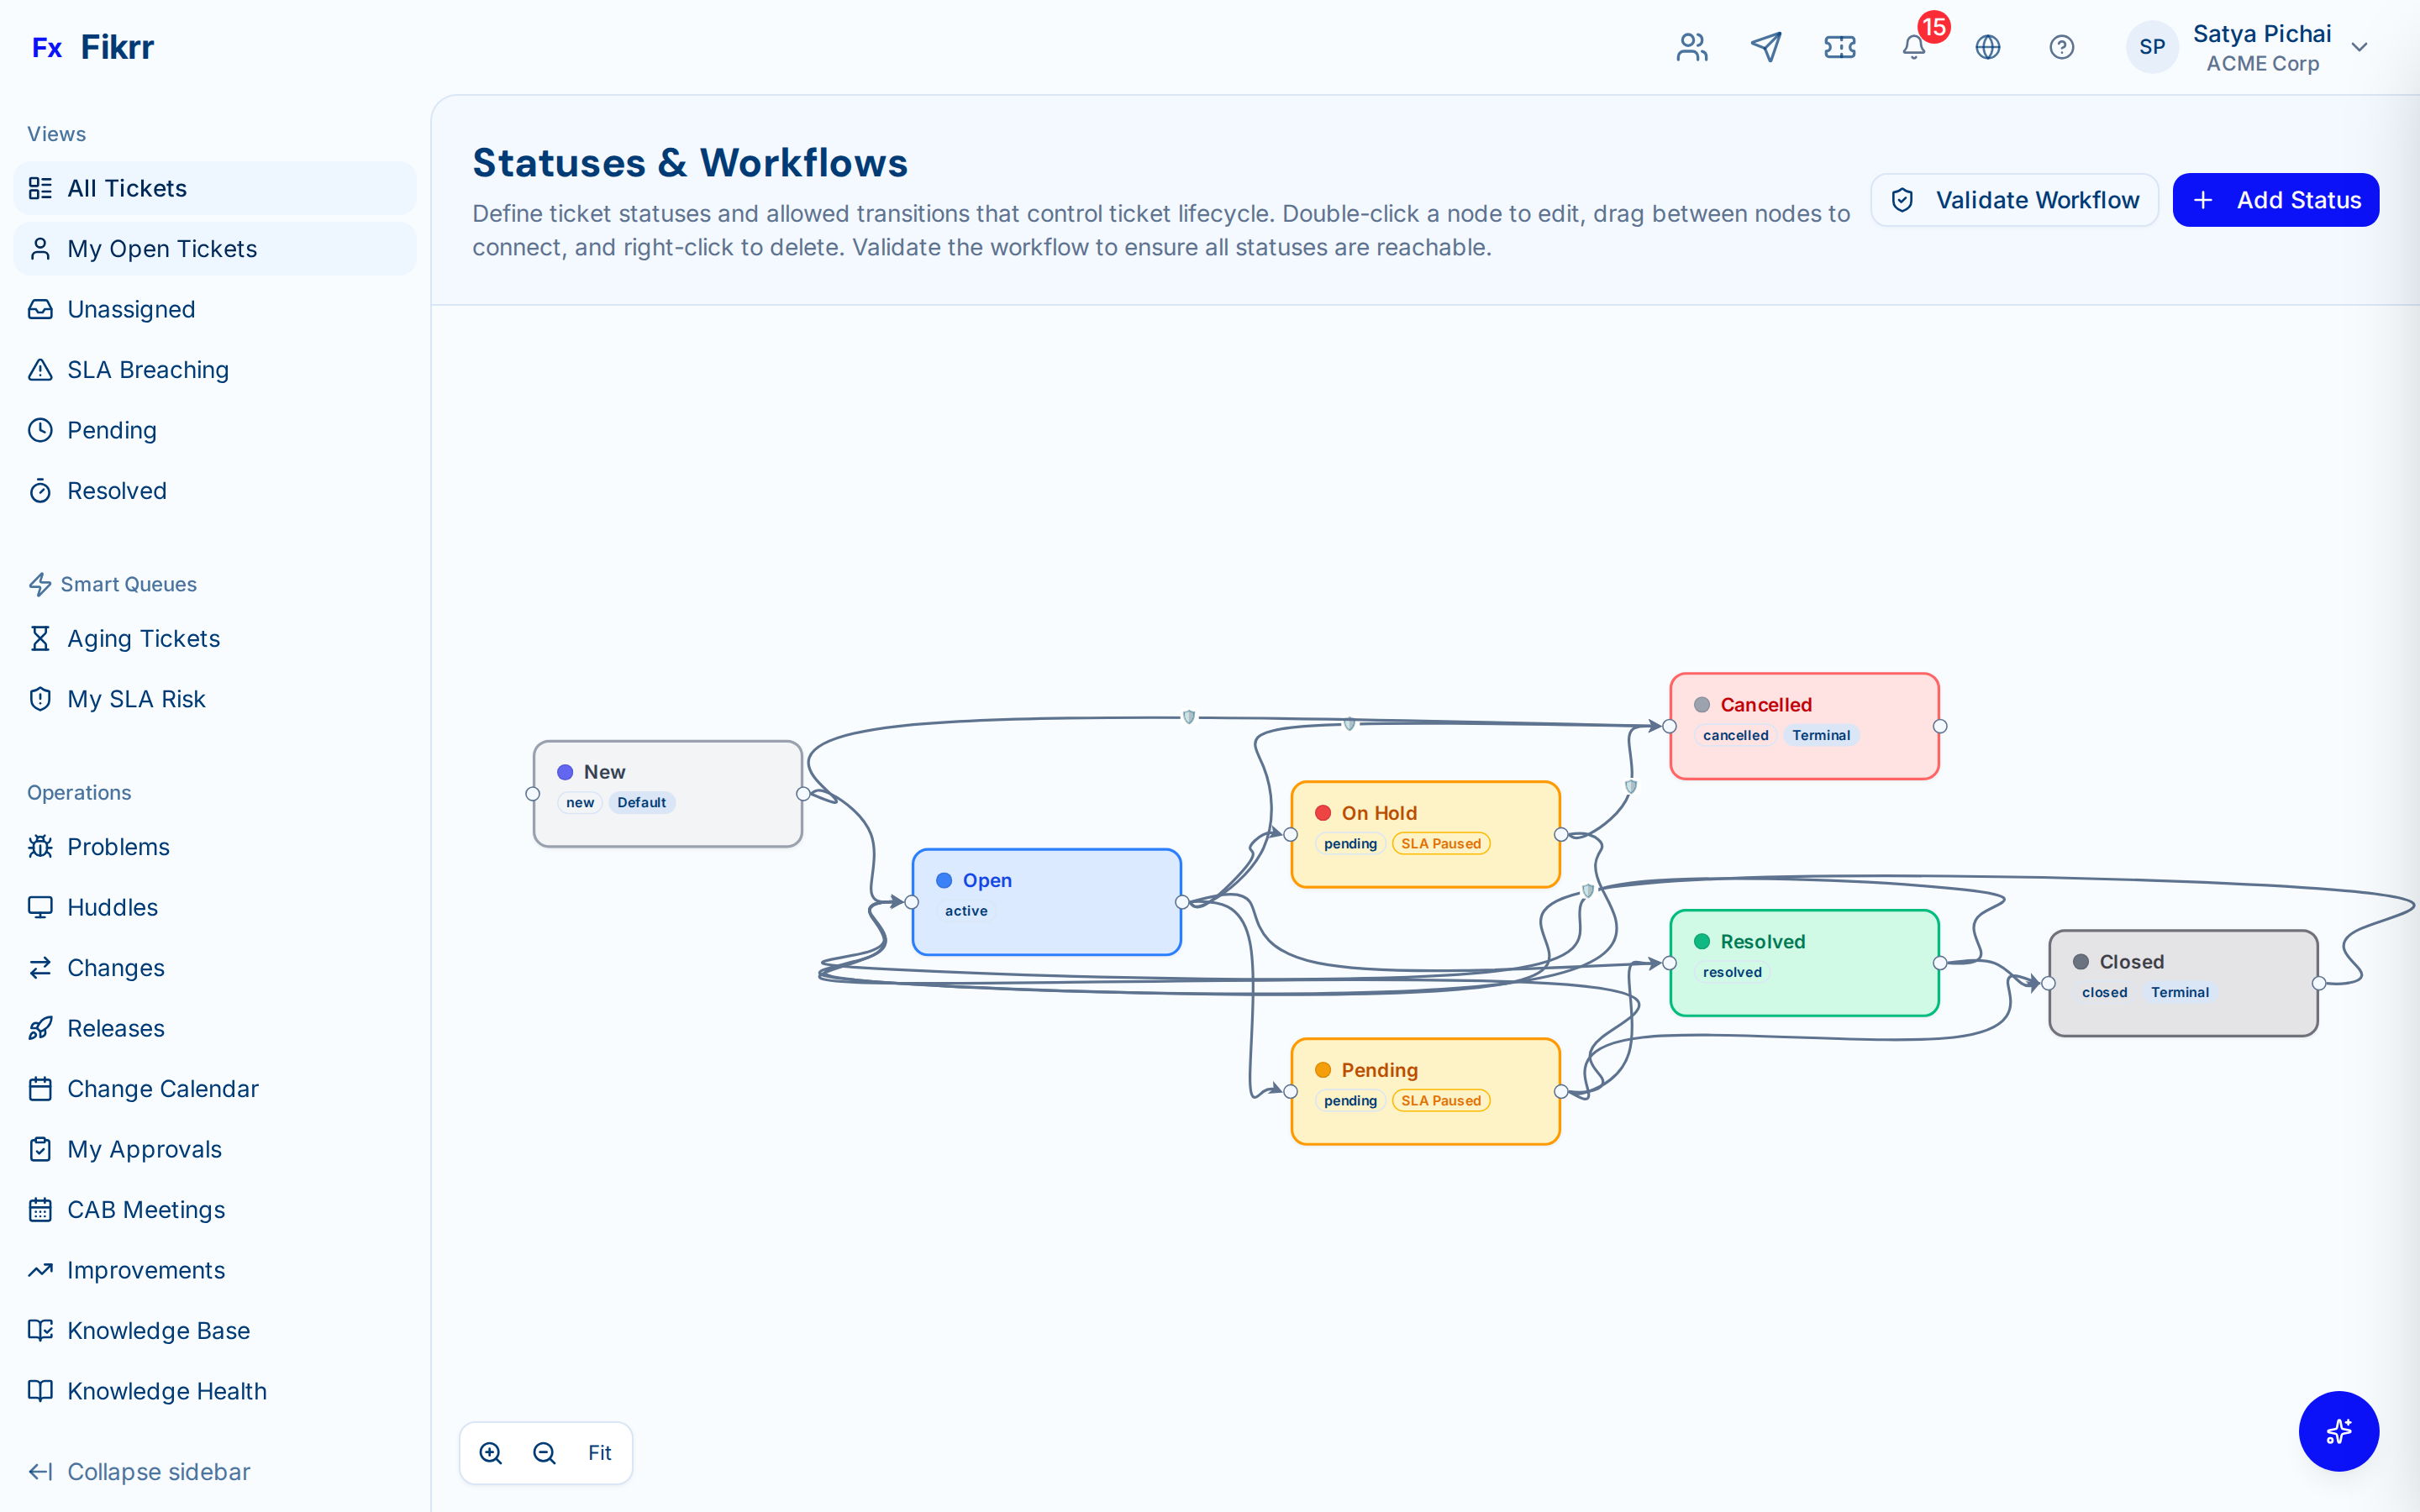Click the globe language icon
This screenshot has height=1512, width=2420.
(1988, 47)
